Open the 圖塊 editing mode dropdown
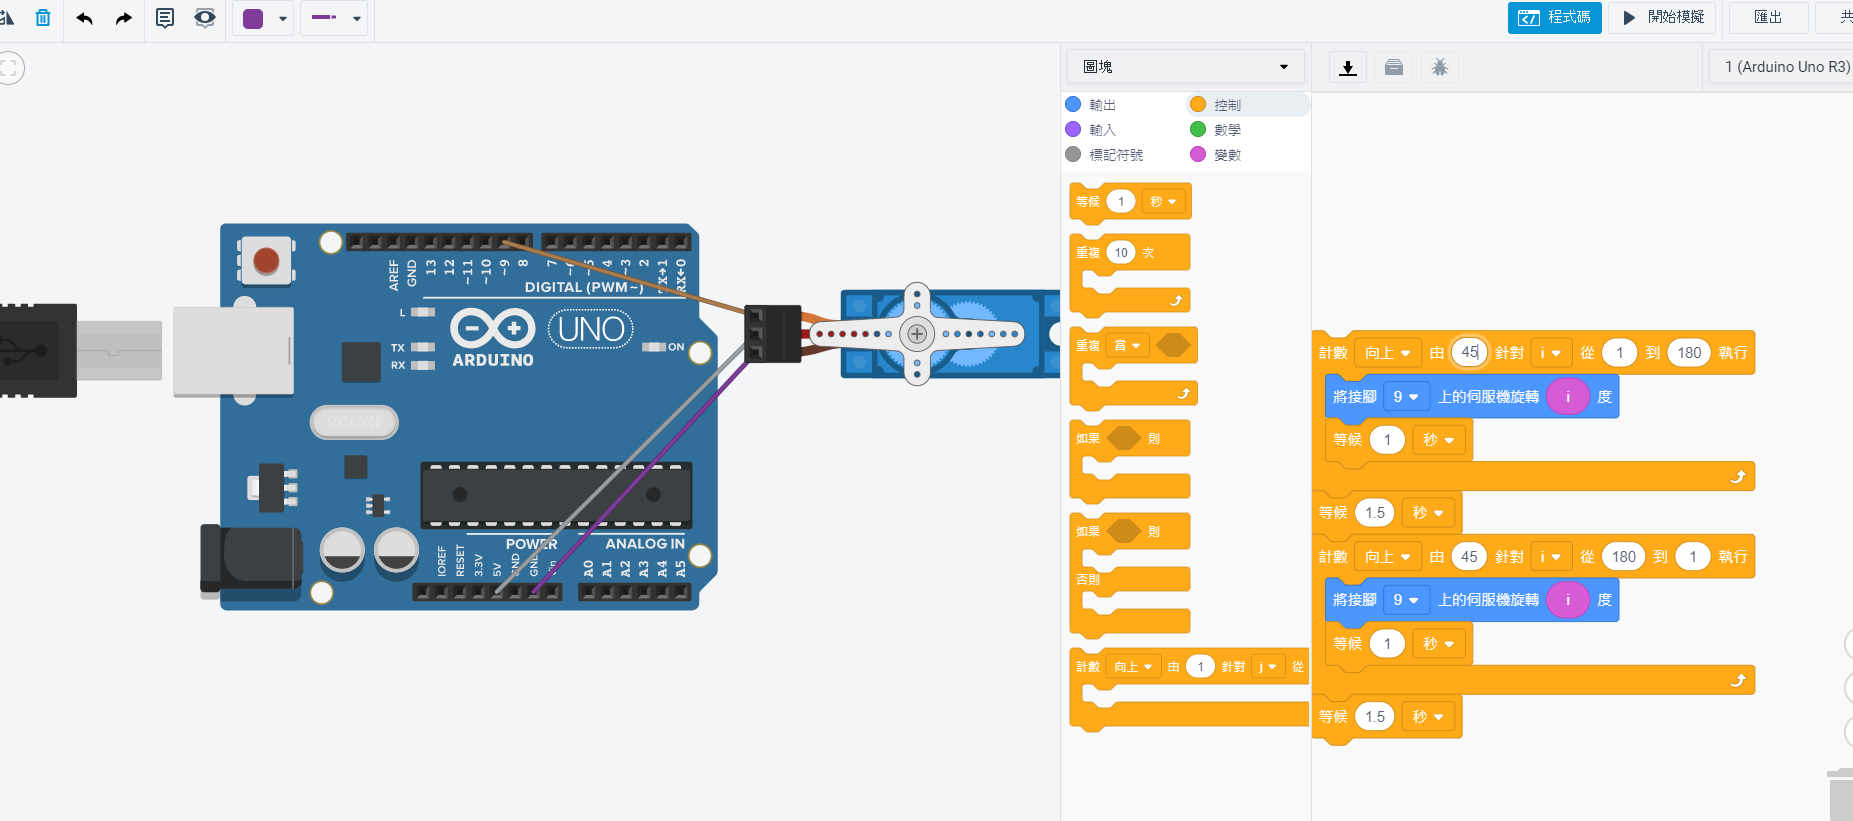 [x=1185, y=67]
